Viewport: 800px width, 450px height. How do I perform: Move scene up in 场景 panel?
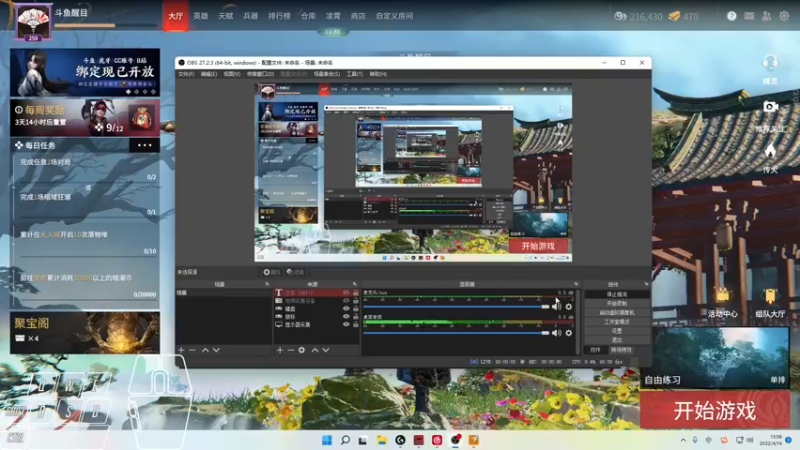[205, 350]
